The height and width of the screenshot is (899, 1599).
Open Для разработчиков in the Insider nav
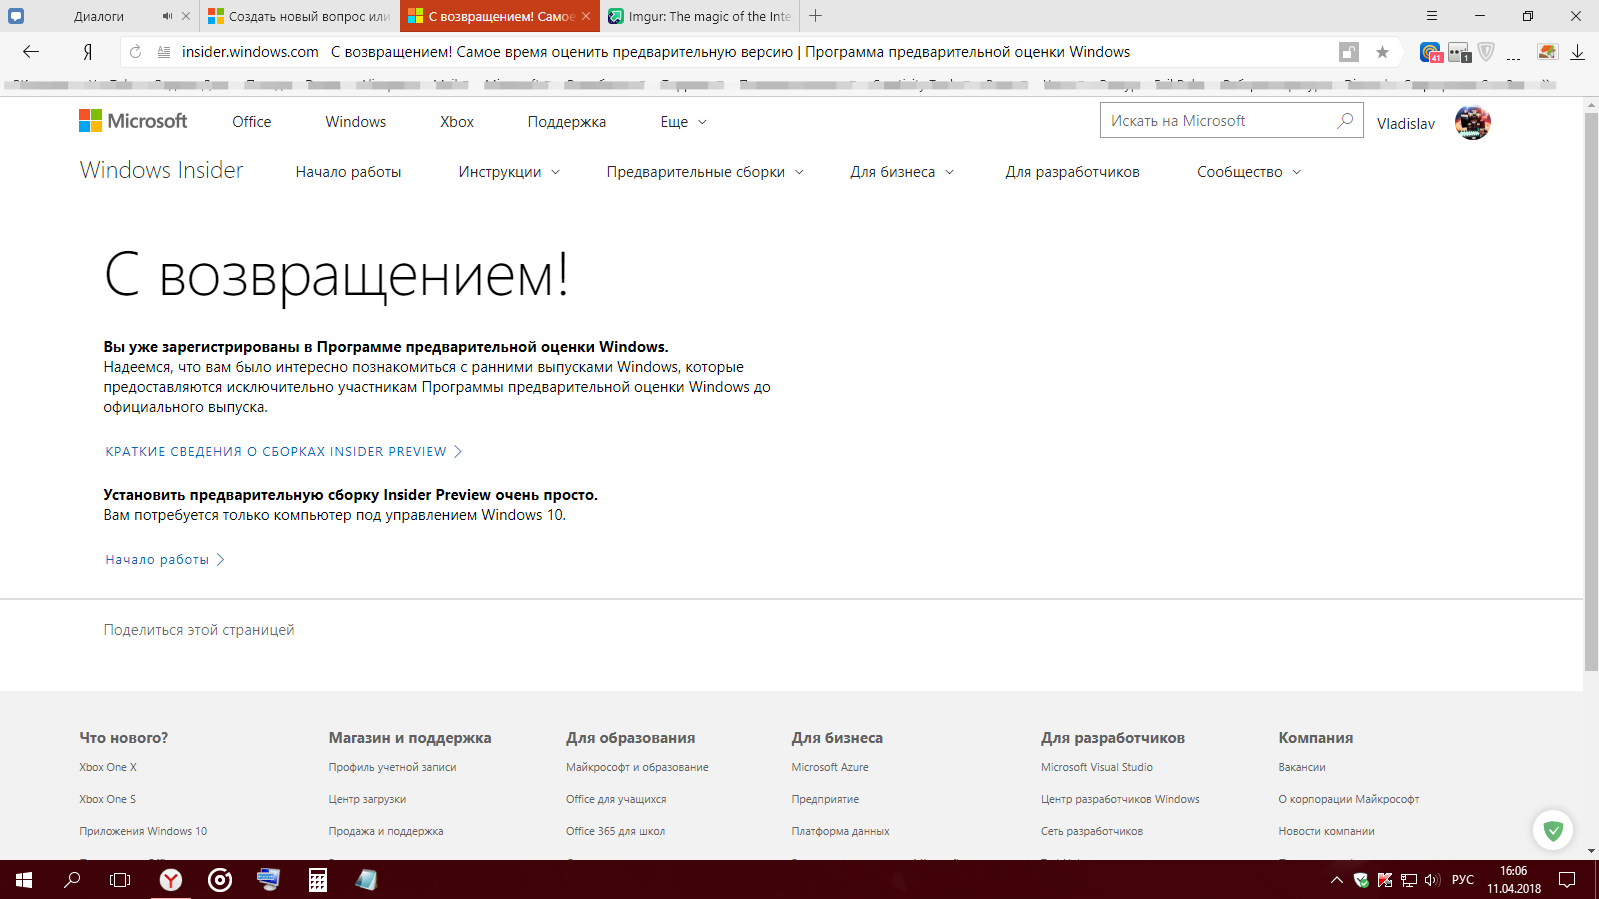(1072, 172)
